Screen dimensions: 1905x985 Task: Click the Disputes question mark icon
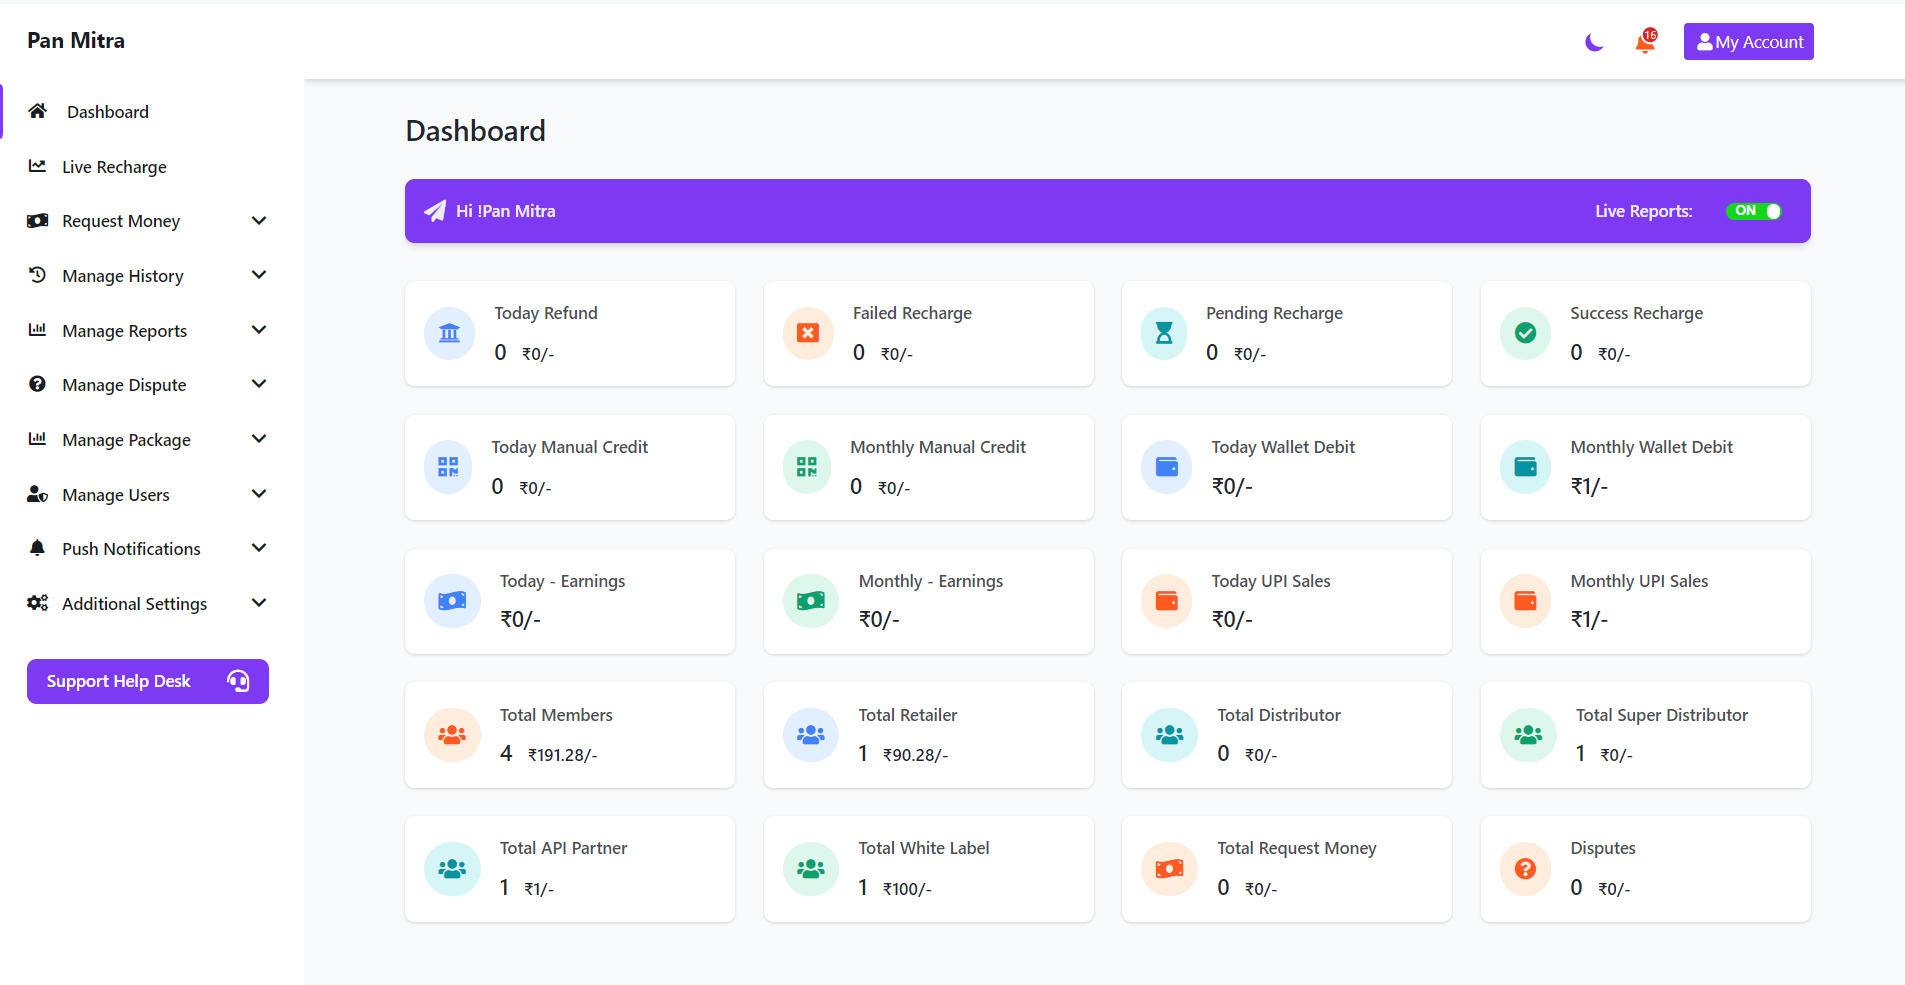[1525, 869]
